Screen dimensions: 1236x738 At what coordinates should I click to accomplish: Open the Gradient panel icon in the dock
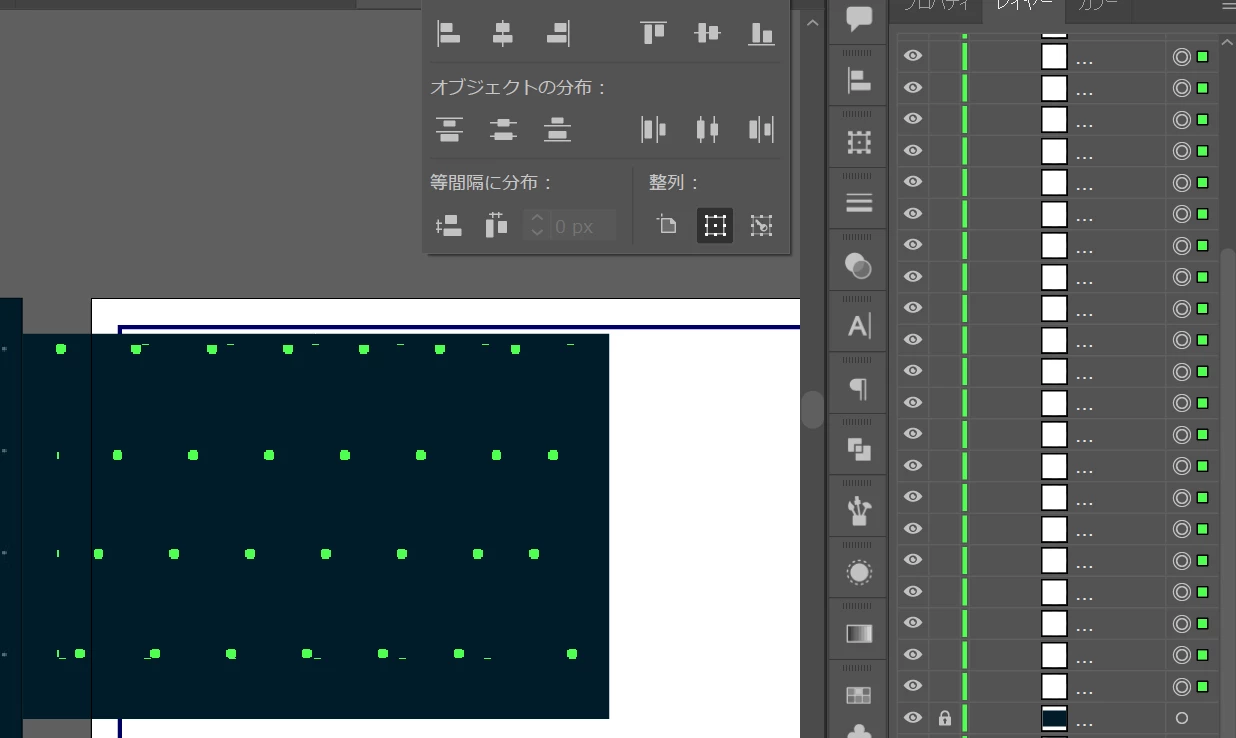(x=859, y=634)
